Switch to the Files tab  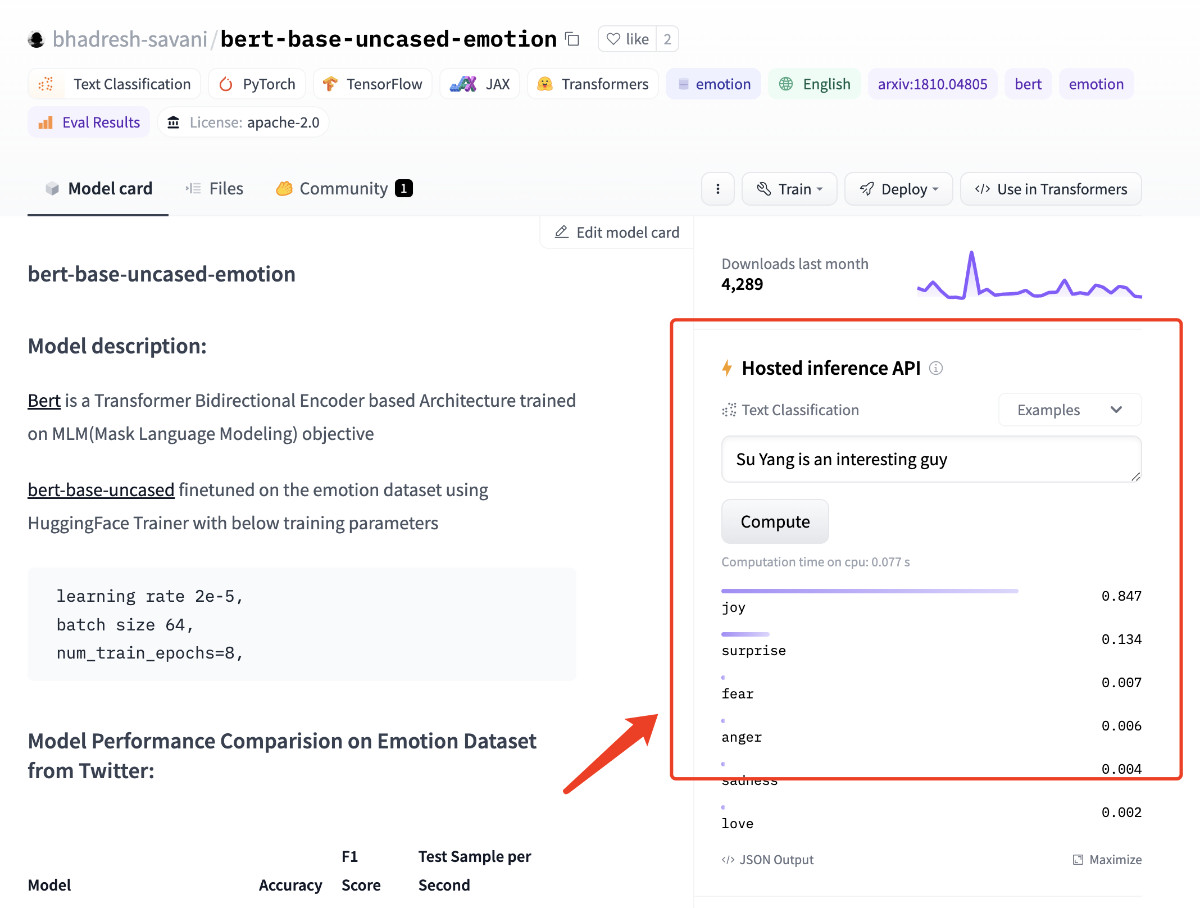pos(215,188)
